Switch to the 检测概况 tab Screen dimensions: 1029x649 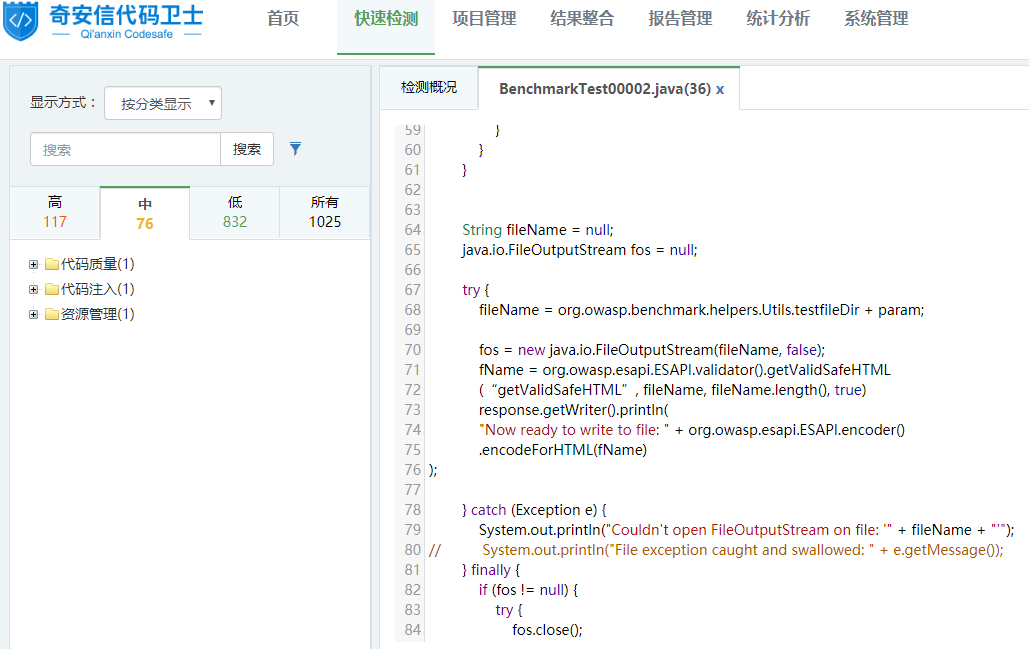[x=429, y=88]
